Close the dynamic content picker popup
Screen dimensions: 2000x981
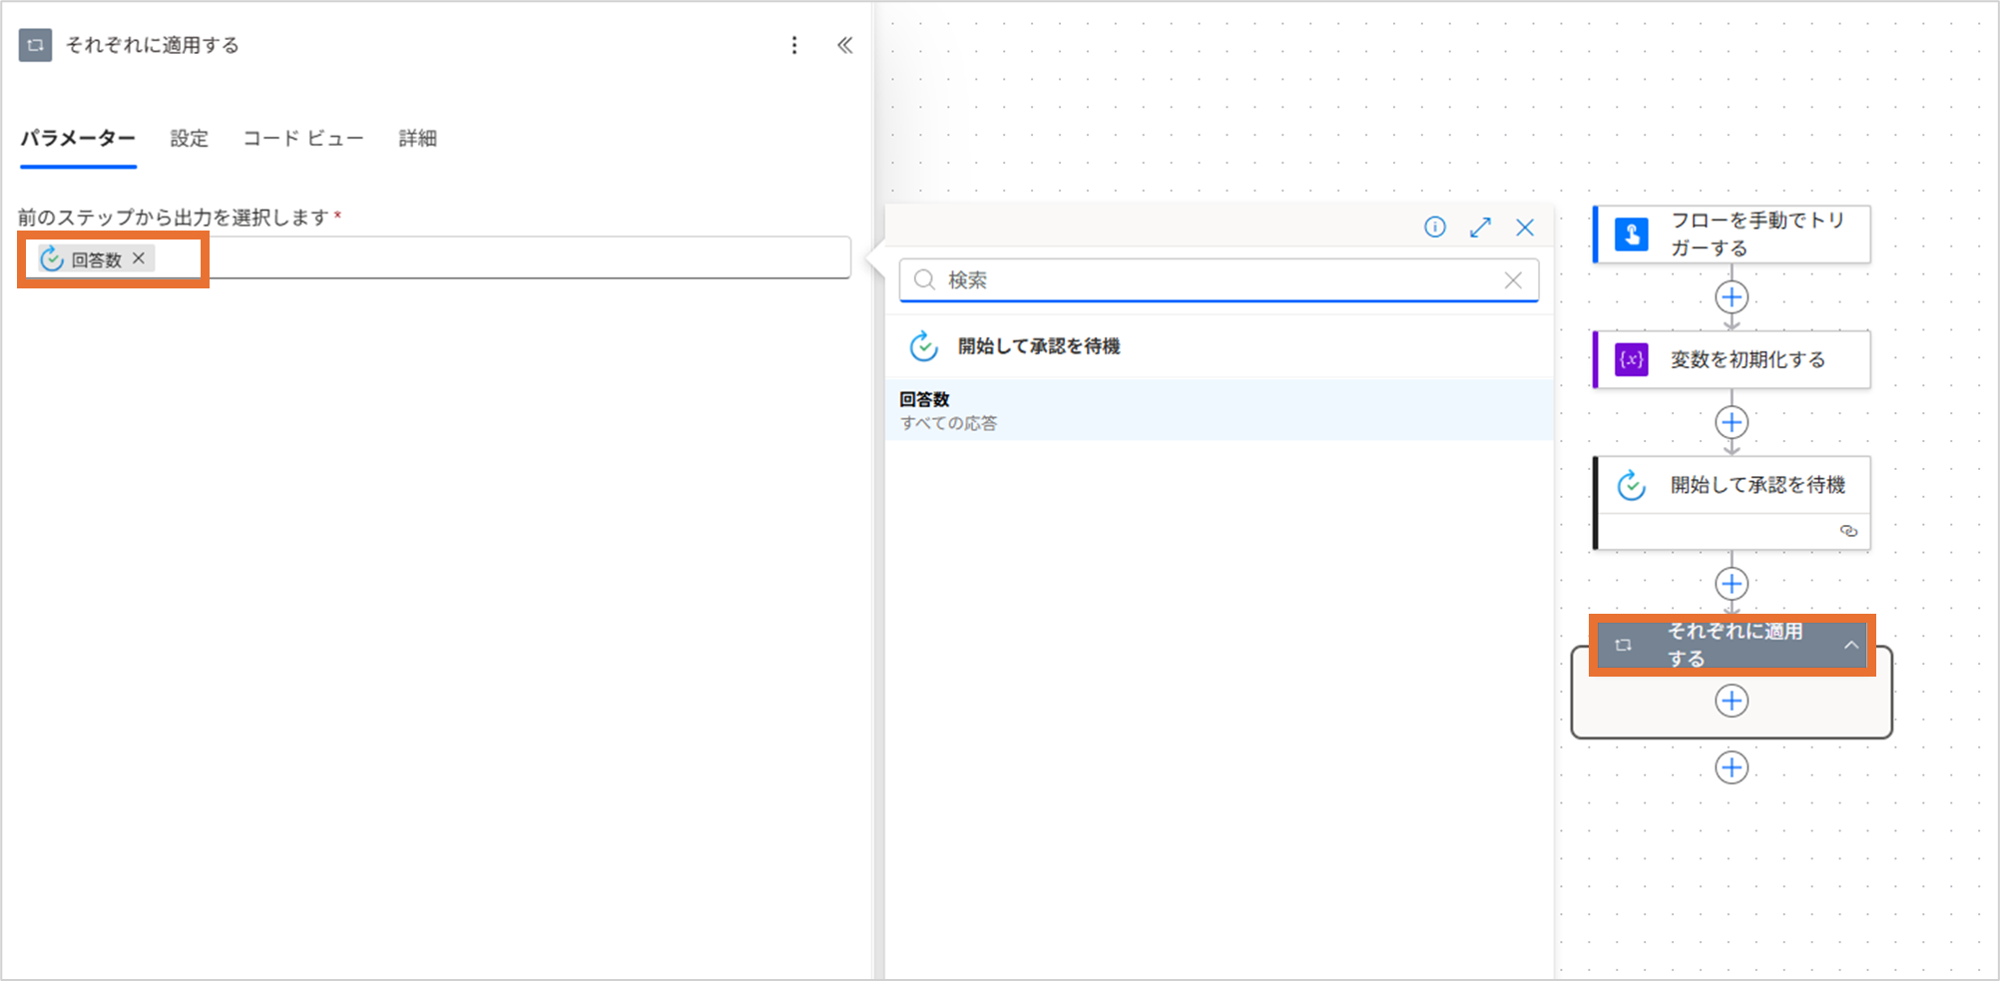[1524, 228]
